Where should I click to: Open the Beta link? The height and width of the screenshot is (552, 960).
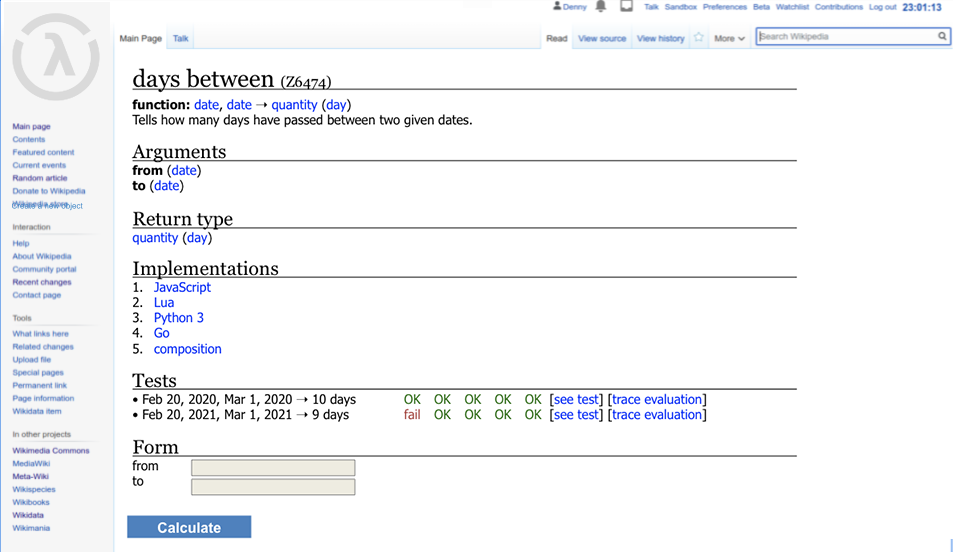pyautogui.click(x=761, y=7)
